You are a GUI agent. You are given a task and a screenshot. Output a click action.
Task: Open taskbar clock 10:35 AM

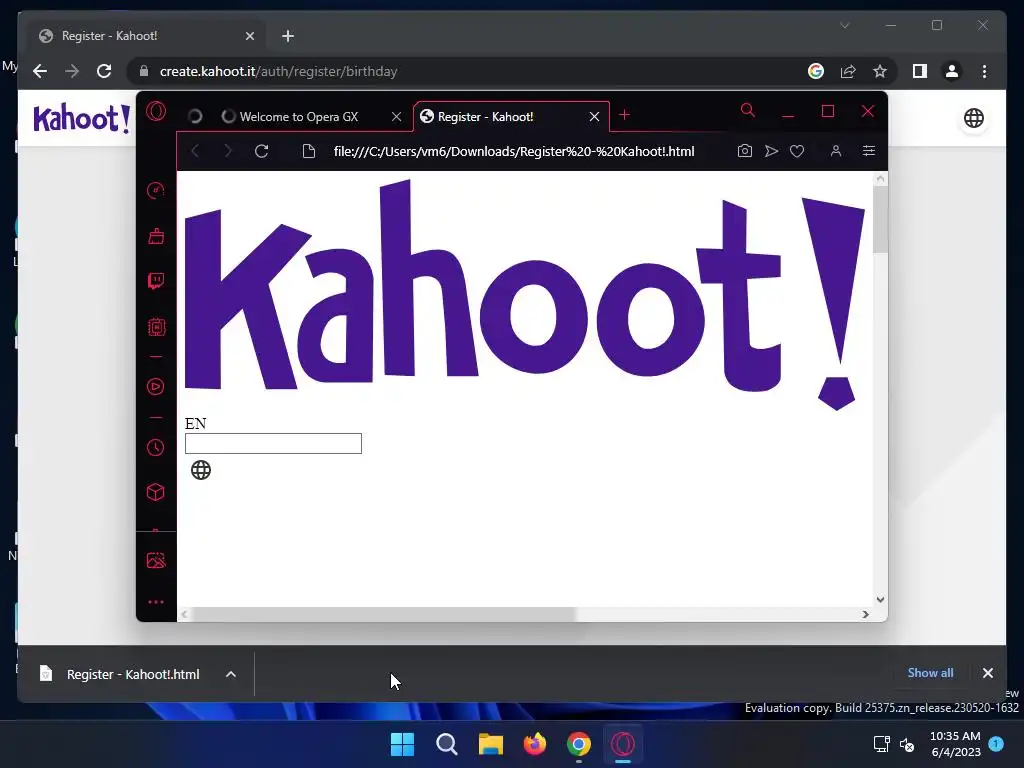tap(955, 744)
